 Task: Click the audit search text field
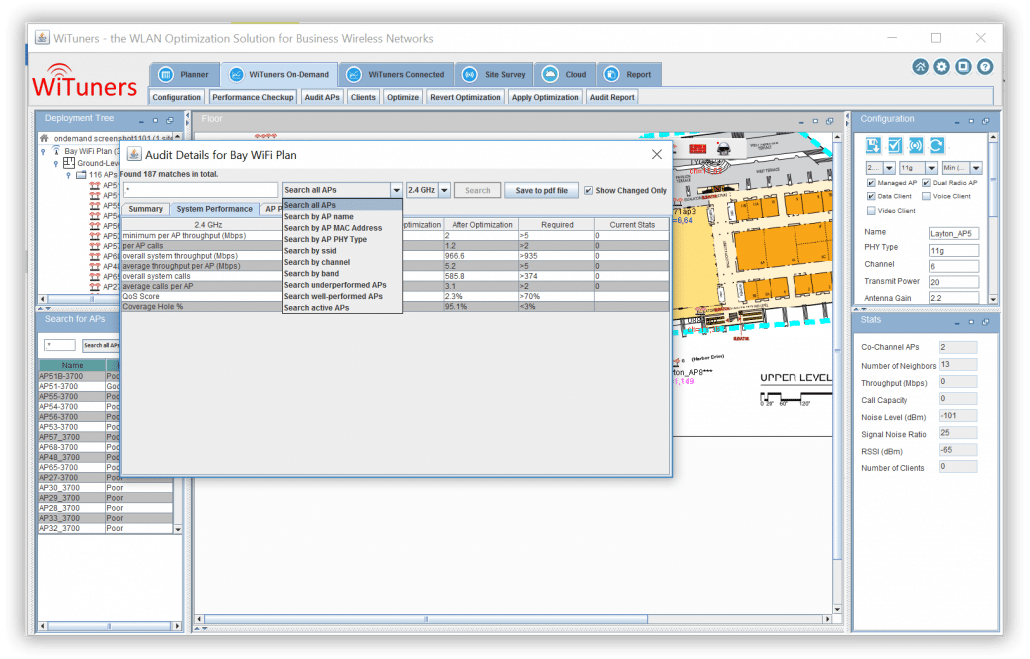200,191
